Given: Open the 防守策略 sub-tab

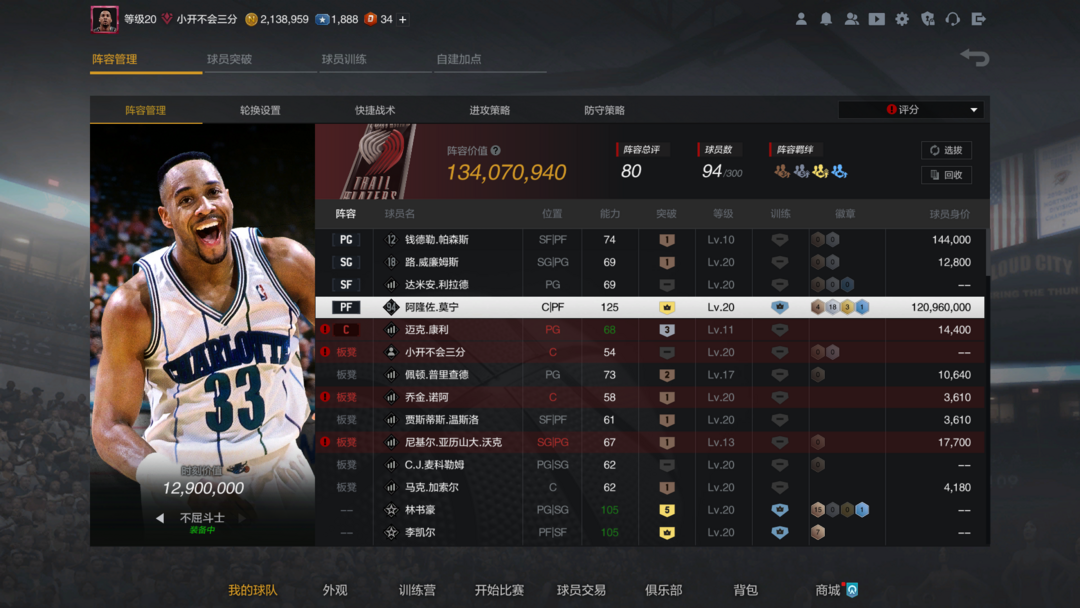Looking at the screenshot, I should click(x=604, y=110).
